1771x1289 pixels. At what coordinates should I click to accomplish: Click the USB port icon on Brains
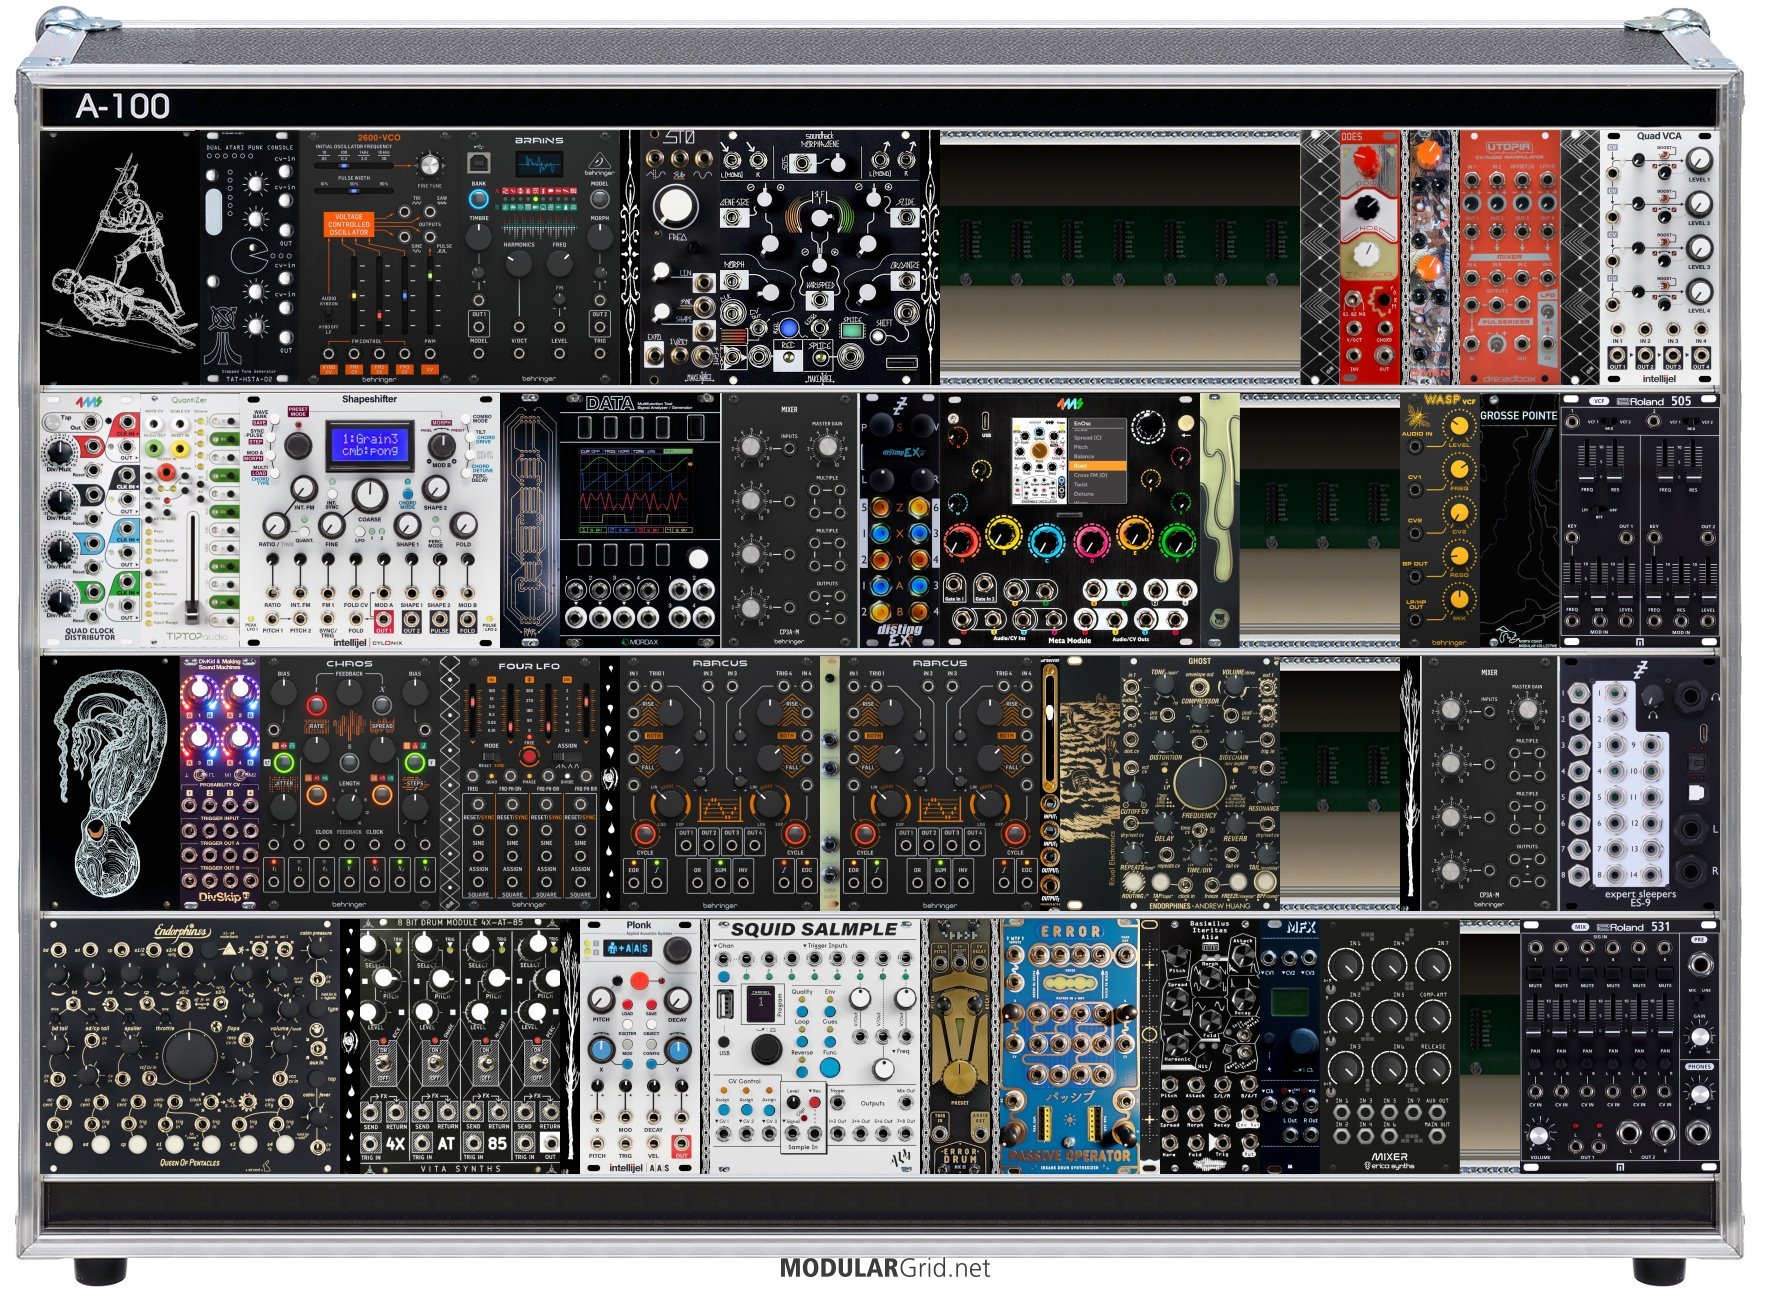(x=479, y=162)
